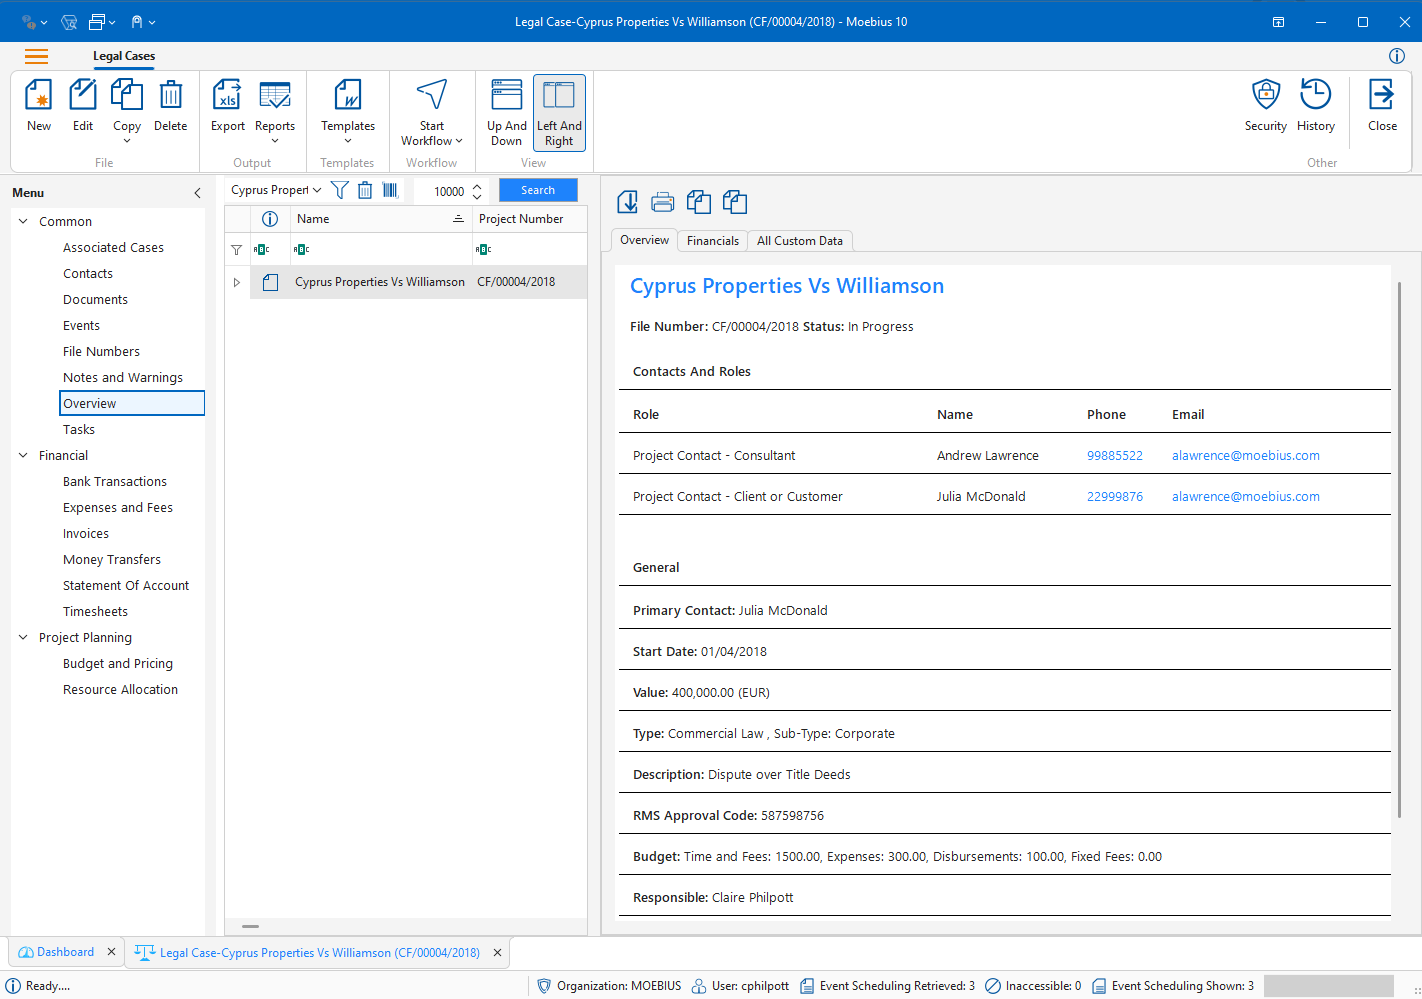The height and width of the screenshot is (999, 1422).
Task: Clear the search filter using the trash icon
Action: point(364,189)
